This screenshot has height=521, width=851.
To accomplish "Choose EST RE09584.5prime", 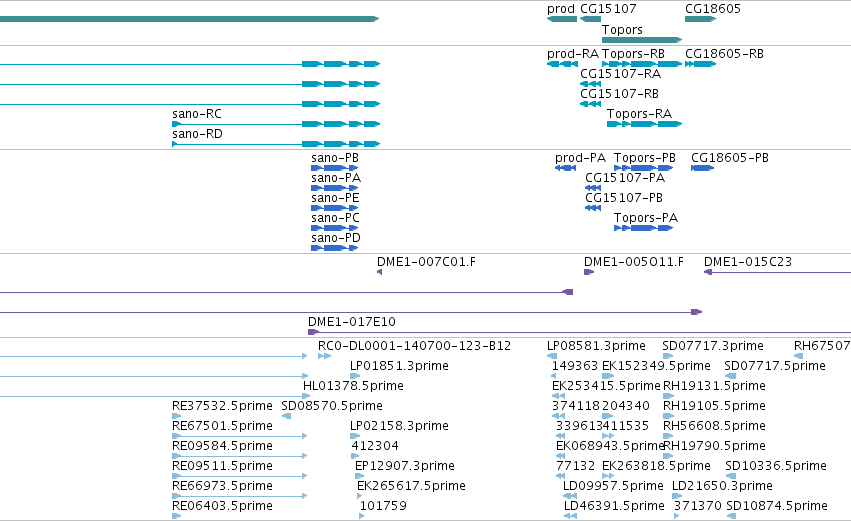I will pyautogui.click(x=240, y=457).
